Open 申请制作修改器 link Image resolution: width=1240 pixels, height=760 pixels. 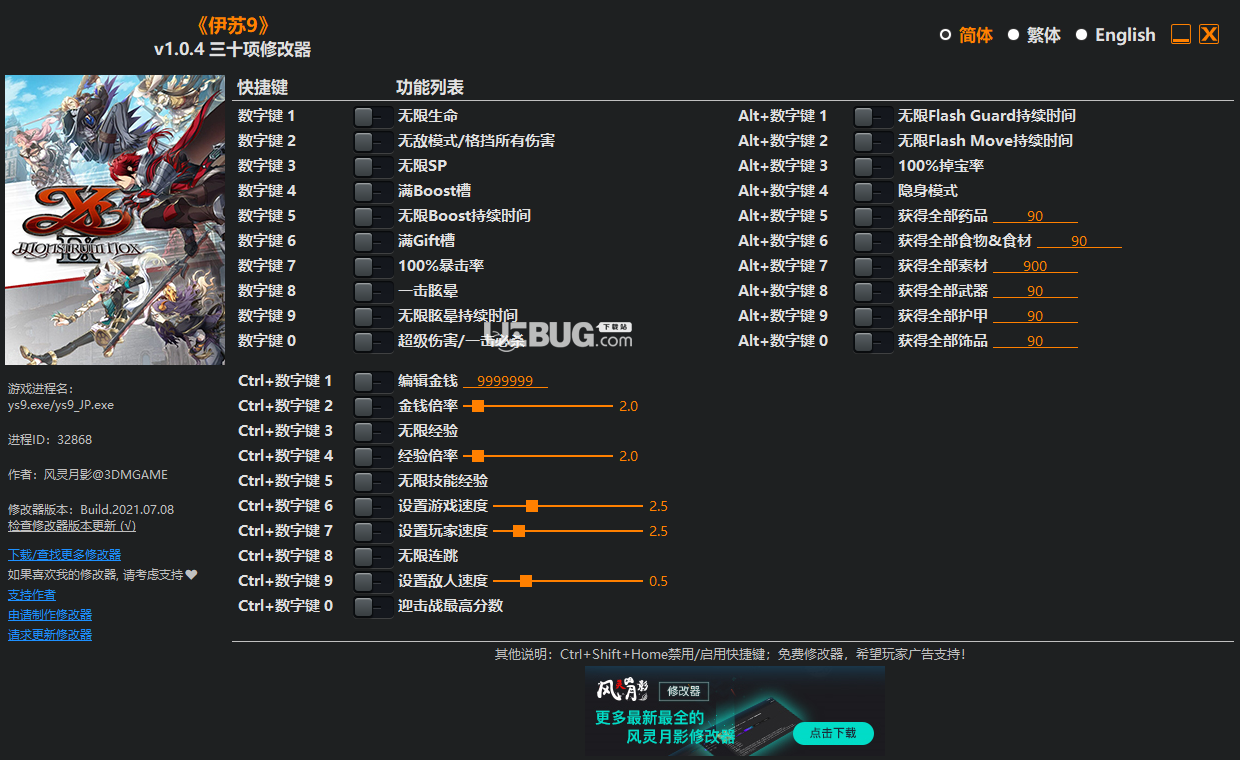pos(50,615)
